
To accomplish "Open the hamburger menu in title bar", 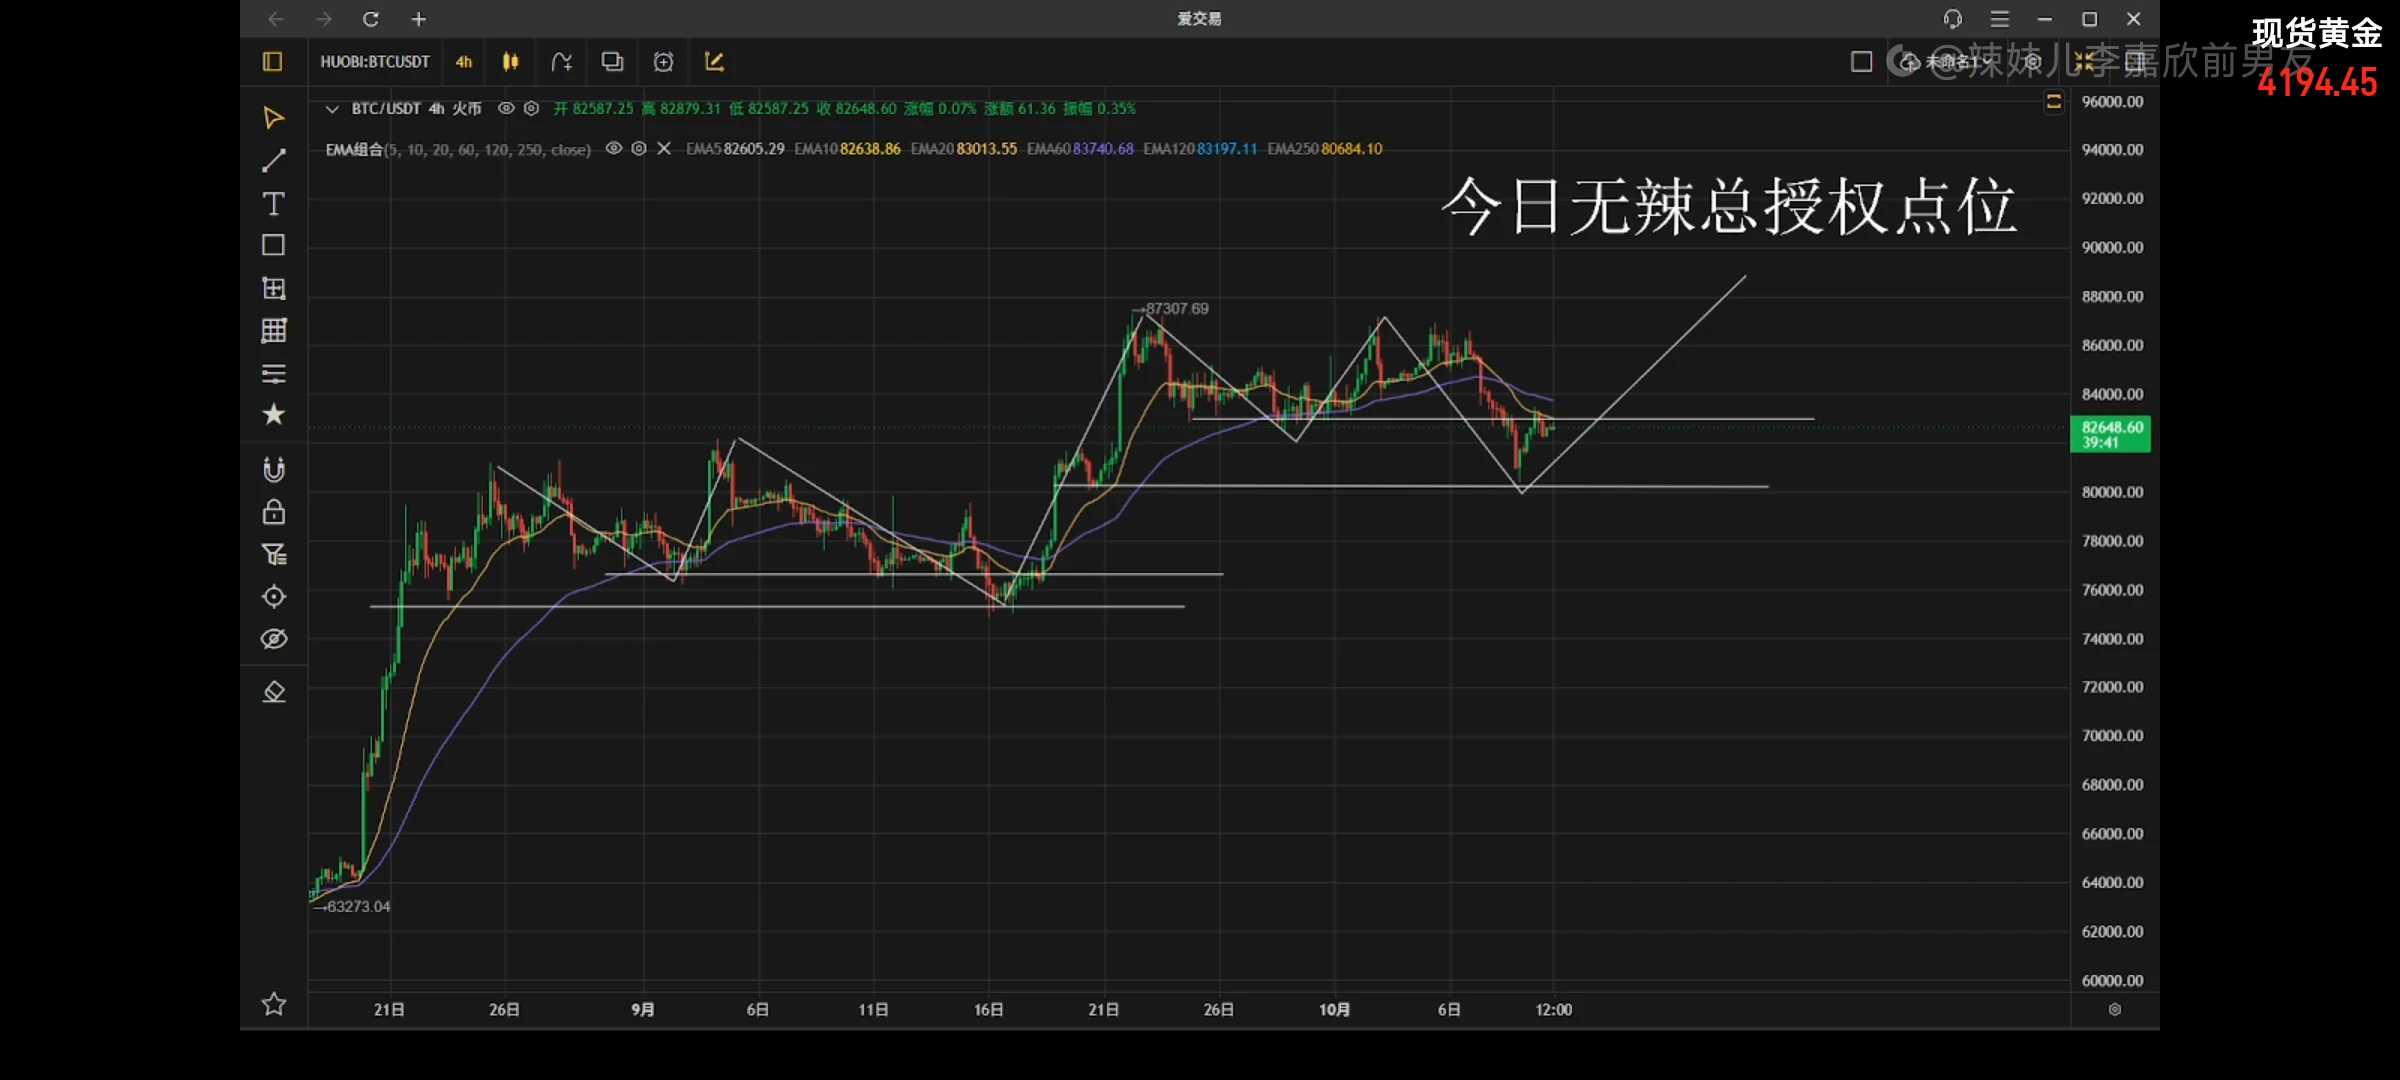I will [1999, 19].
